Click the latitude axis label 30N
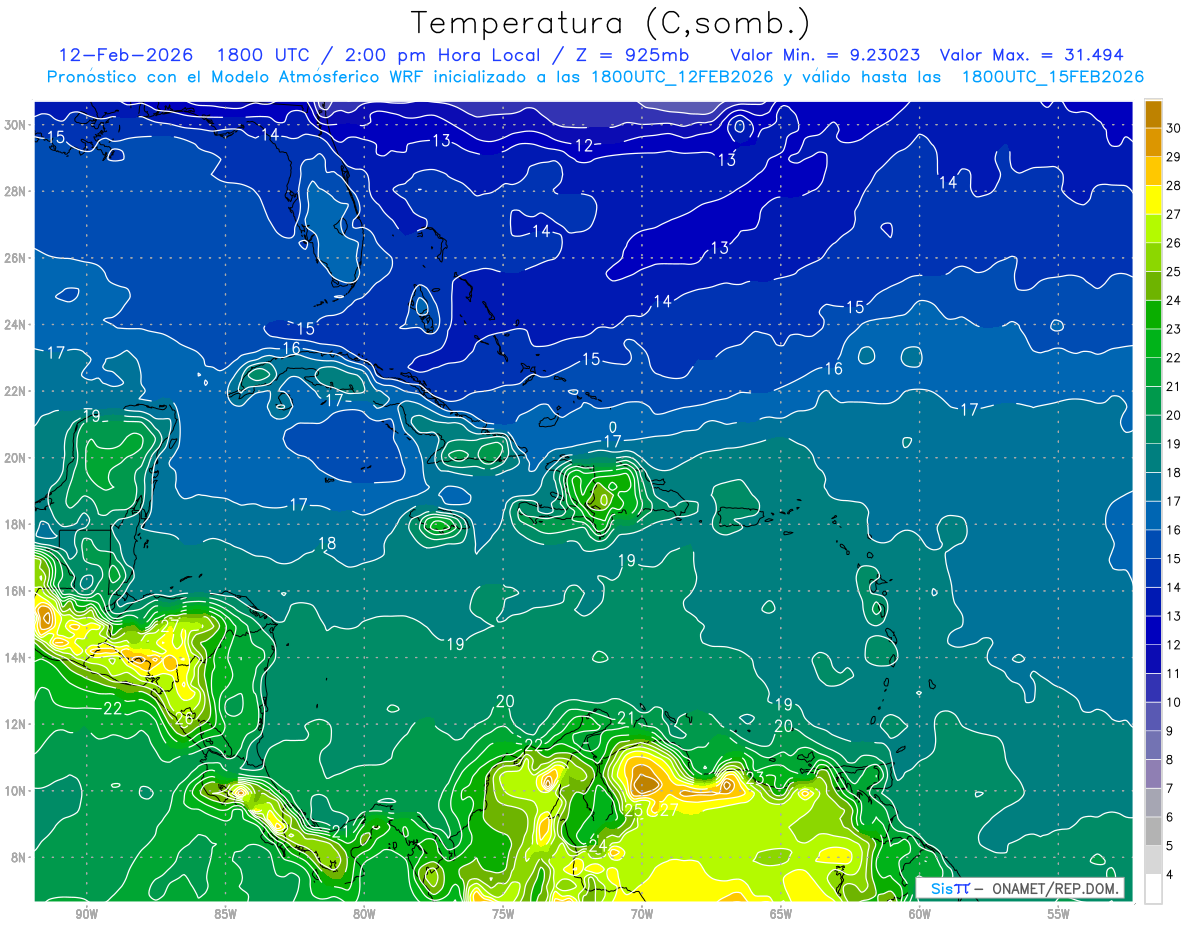 [x=14, y=125]
